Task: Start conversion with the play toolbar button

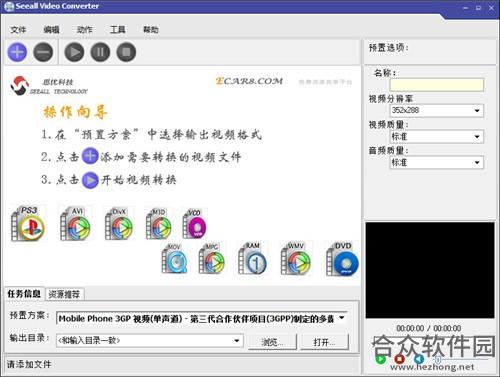Action: (x=74, y=52)
